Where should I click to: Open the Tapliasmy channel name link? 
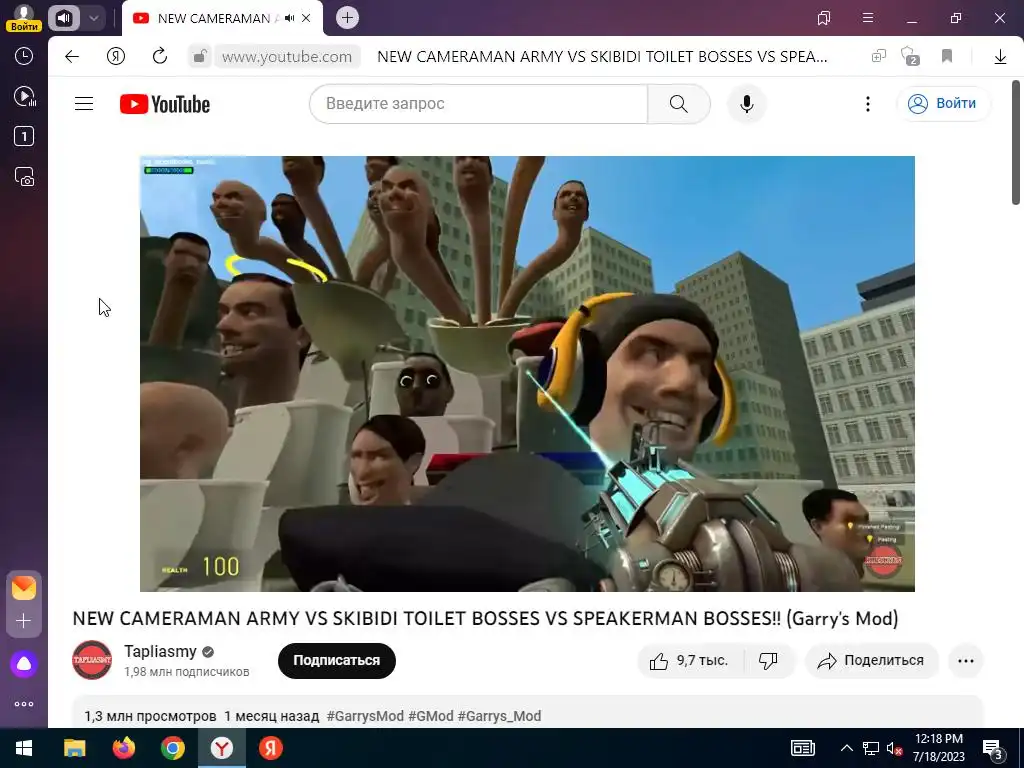161,651
